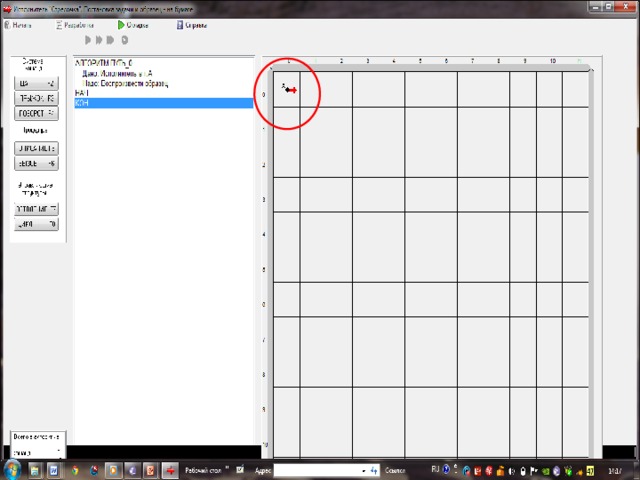Insert the ОТВЕТВЛЕНИЕ F7 control structure
Image resolution: width=640 pixels, height=480 pixels.
[x=36, y=209]
